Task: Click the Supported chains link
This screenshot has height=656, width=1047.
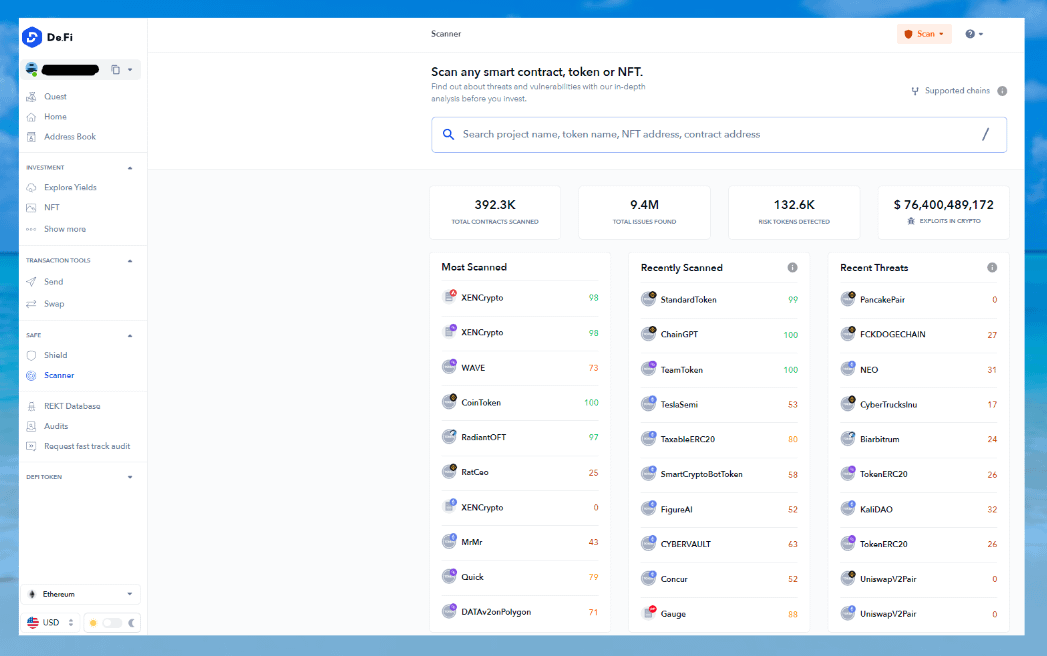Action: click(956, 91)
